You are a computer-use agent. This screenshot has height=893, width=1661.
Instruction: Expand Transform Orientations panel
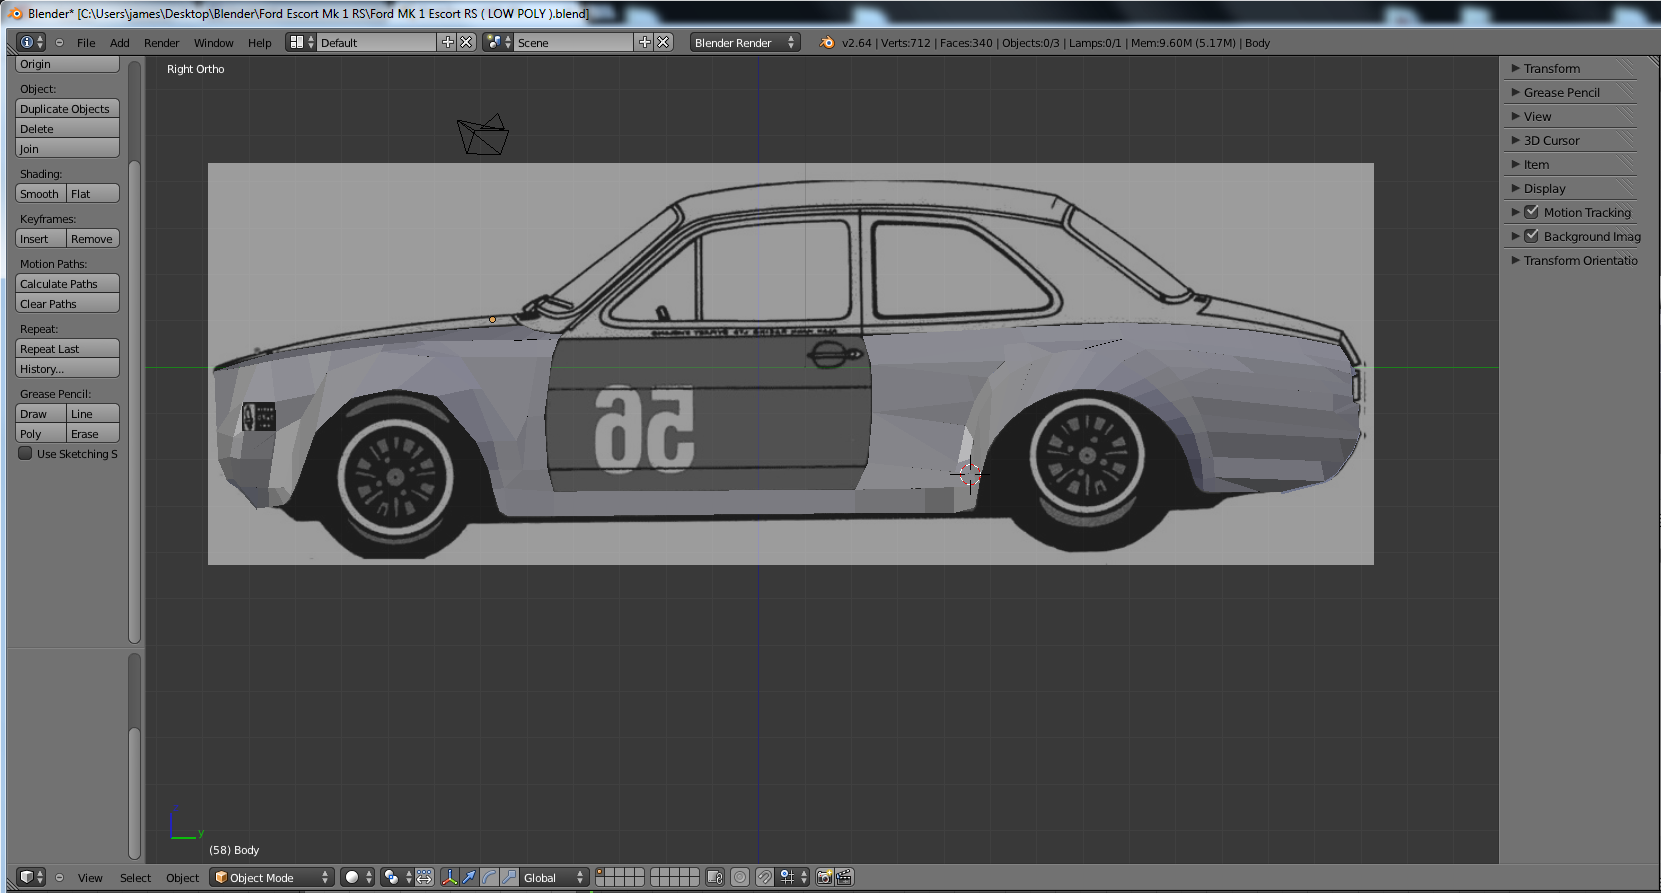[1574, 260]
